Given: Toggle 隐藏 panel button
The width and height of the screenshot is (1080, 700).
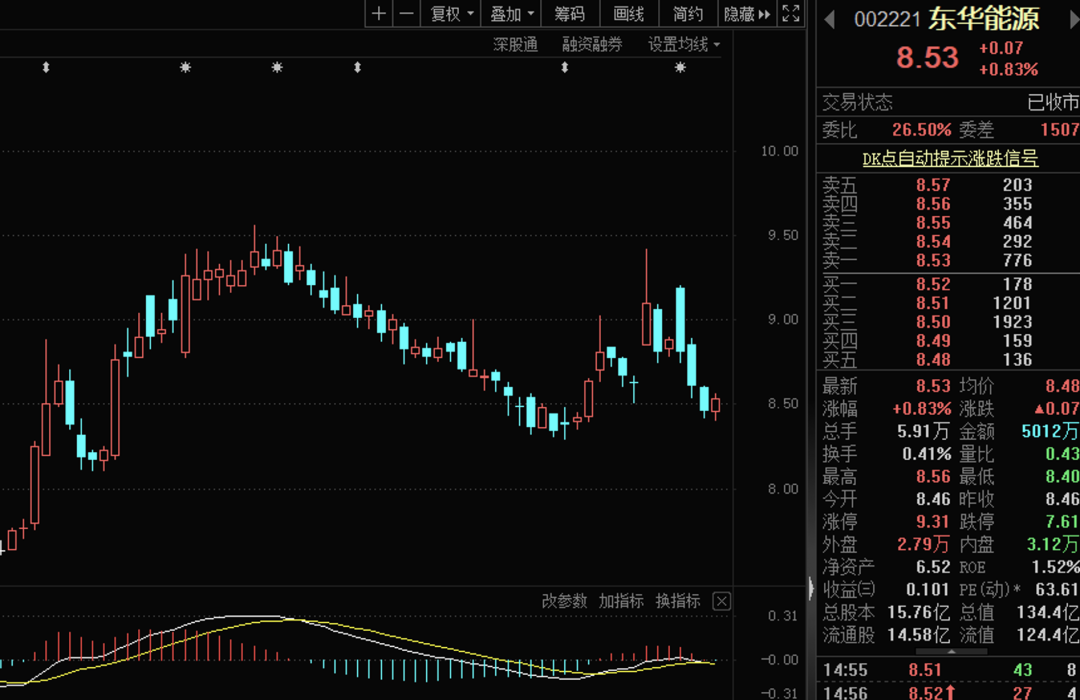Looking at the screenshot, I should click(x=747, y=14).
